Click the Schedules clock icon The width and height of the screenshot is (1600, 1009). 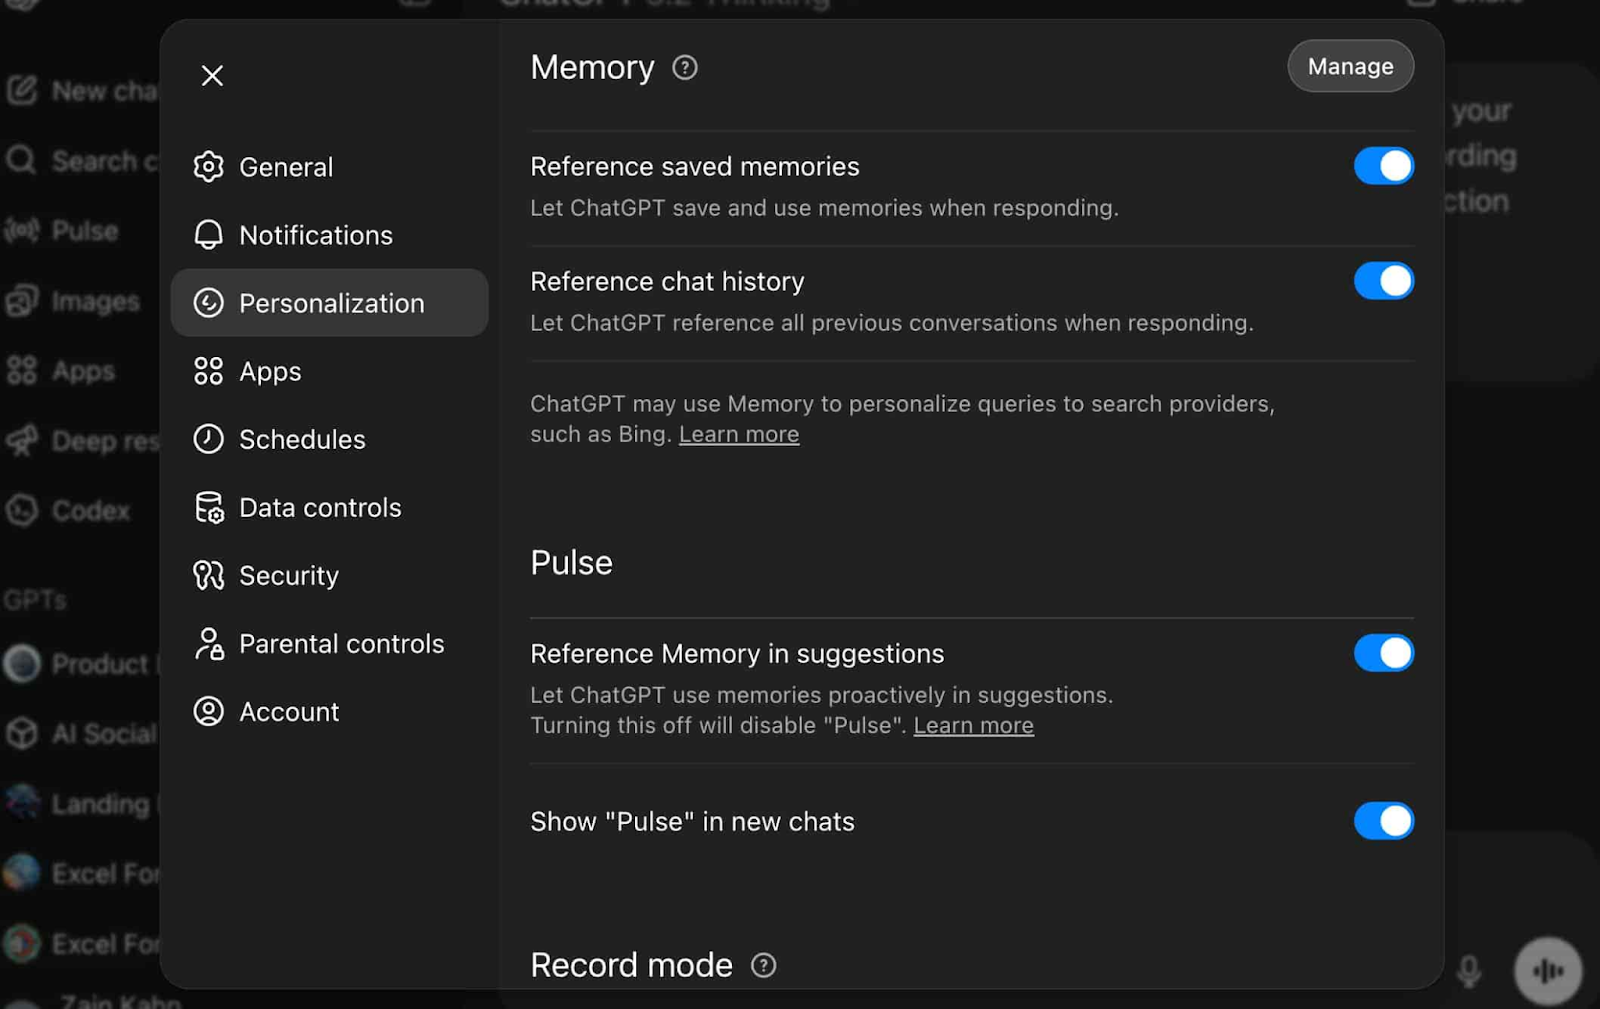(x=208, y=439)
